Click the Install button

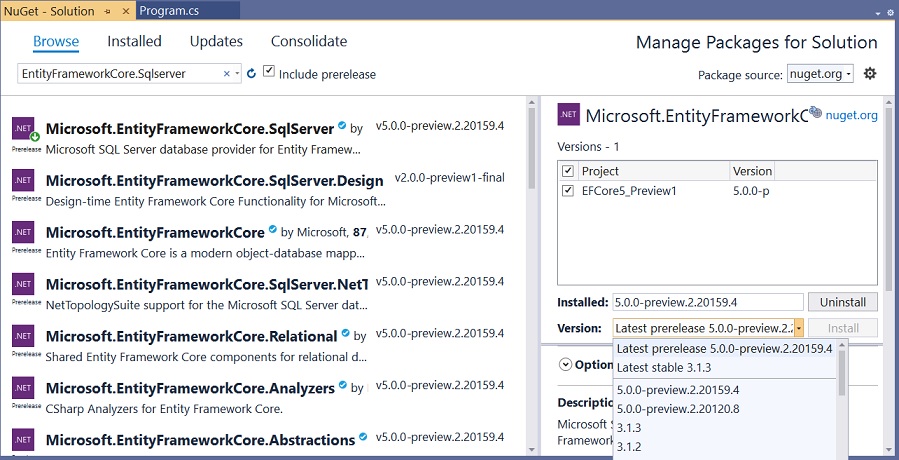pyautogui.click(x=842, y=329)
